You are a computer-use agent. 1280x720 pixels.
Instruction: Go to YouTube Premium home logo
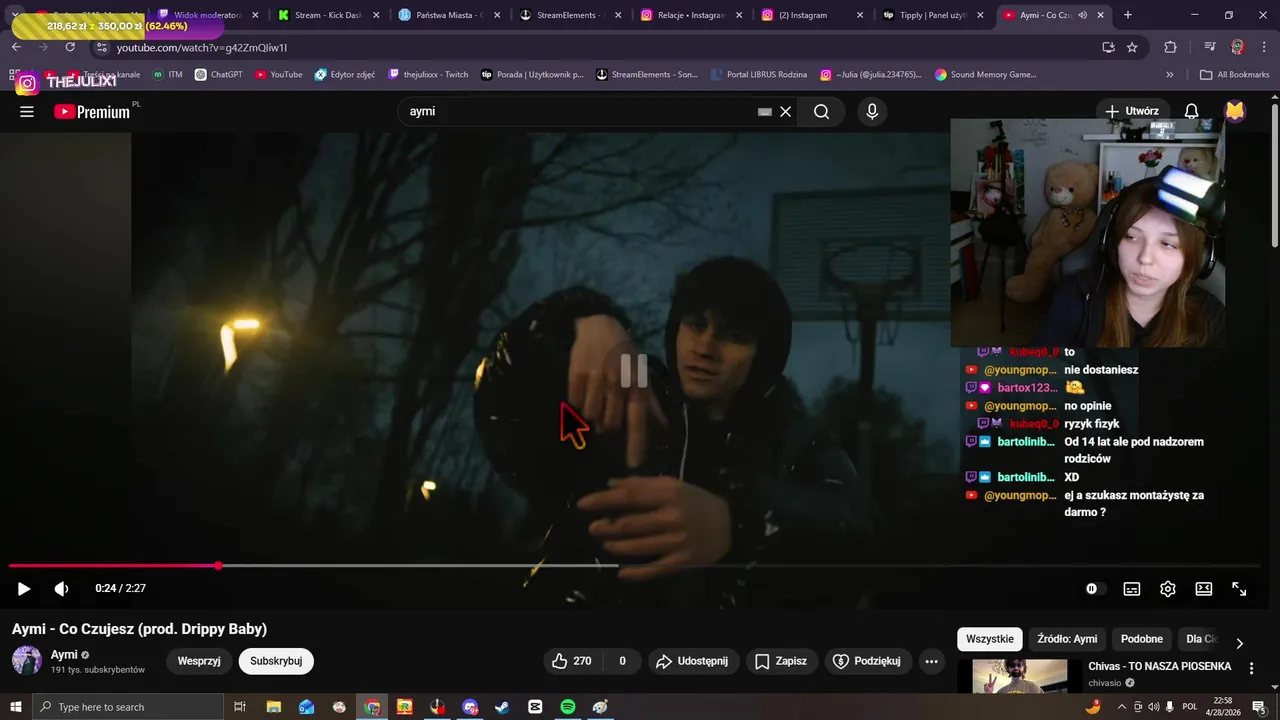click(92, 112)
